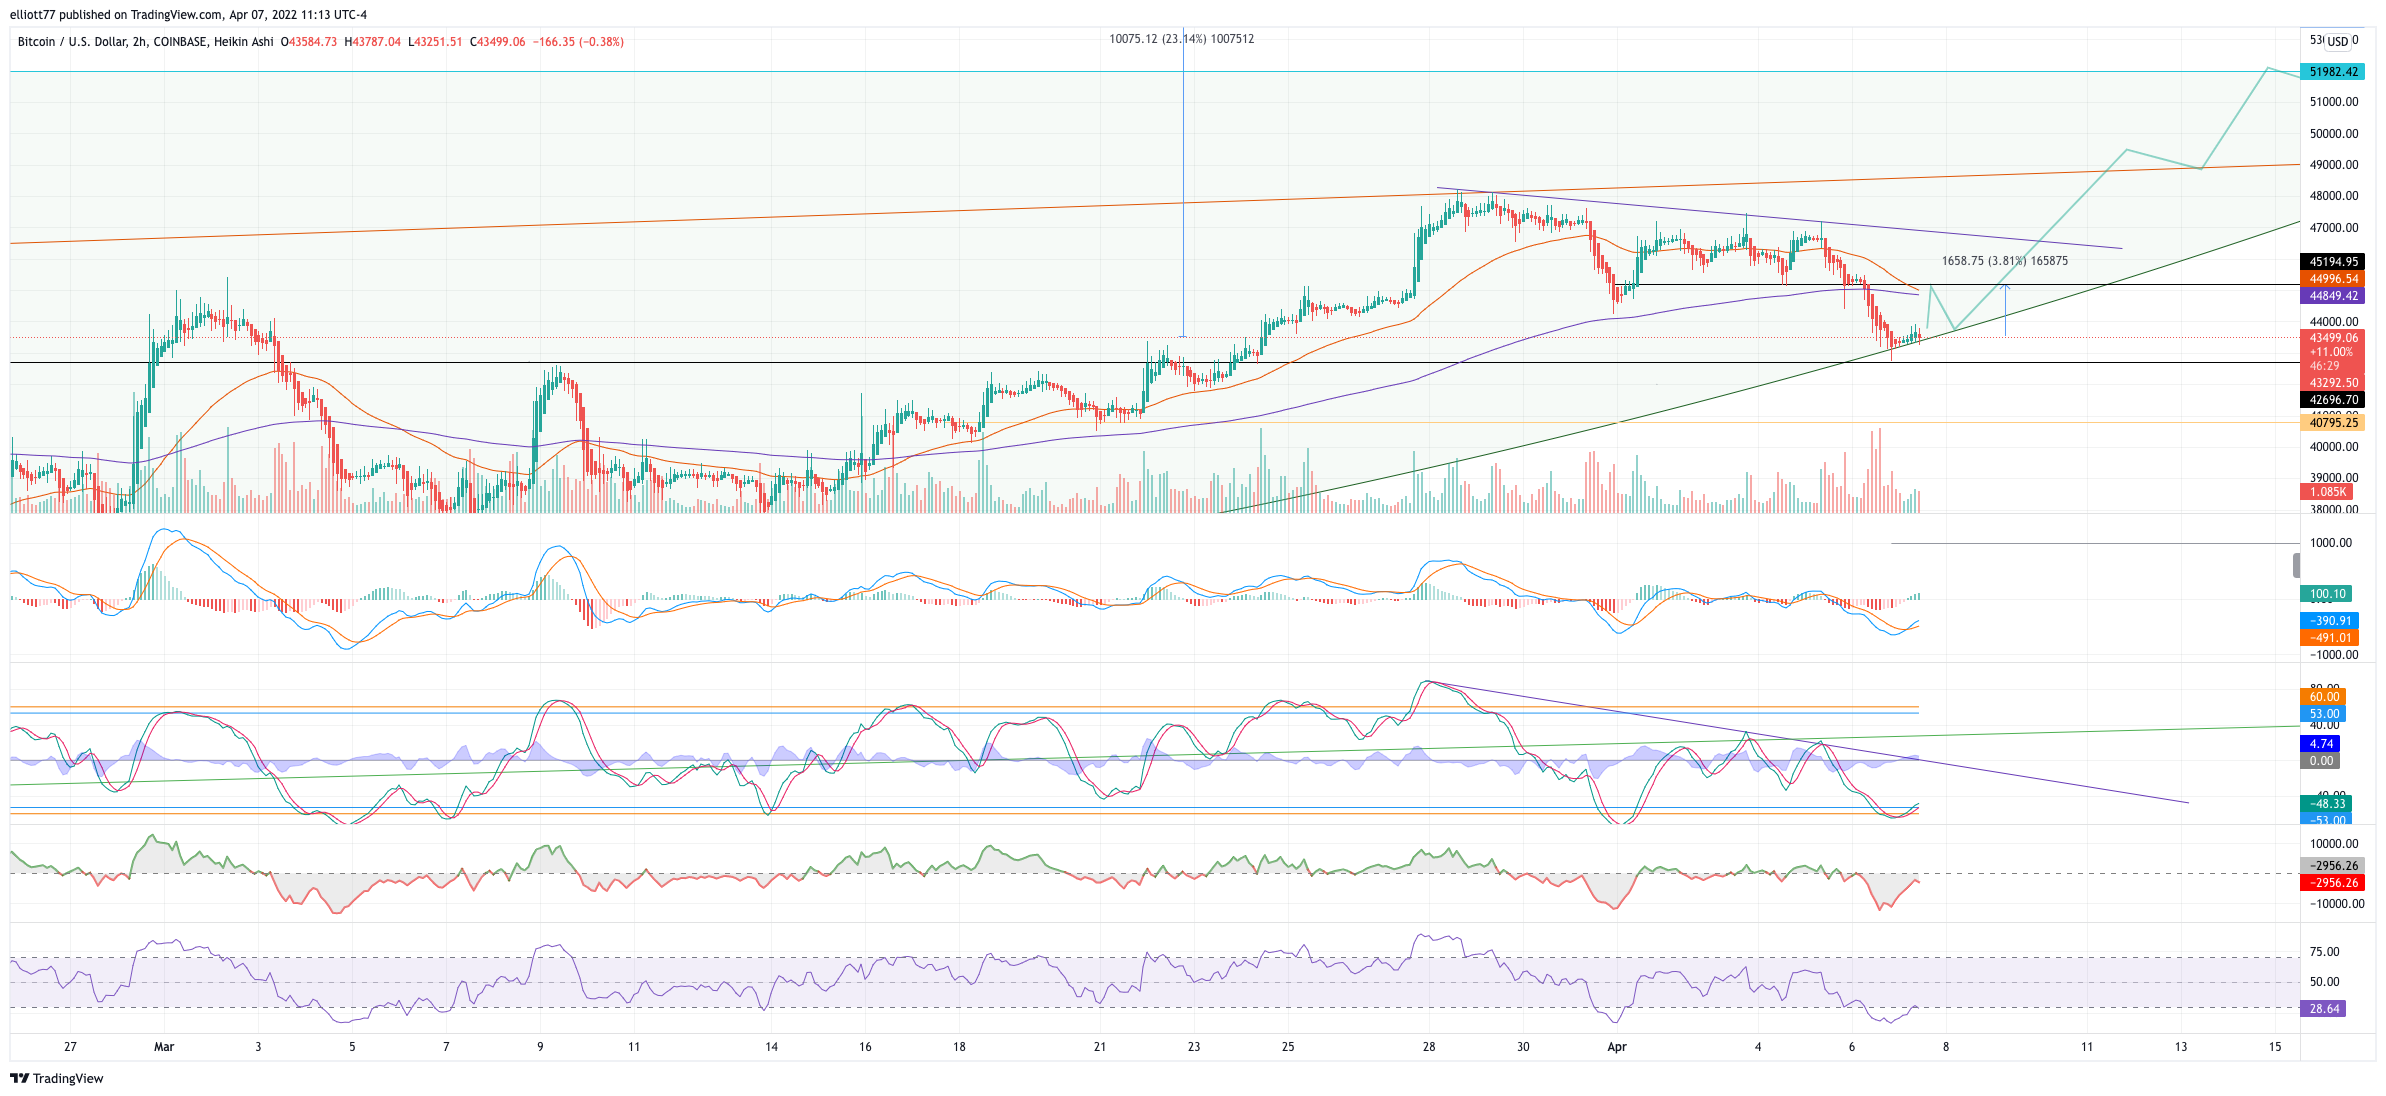Viewport: 2386px width, 1096px height.
Task: Select the cyan 51982.42 price label
Action: (x=2333, y=72)
